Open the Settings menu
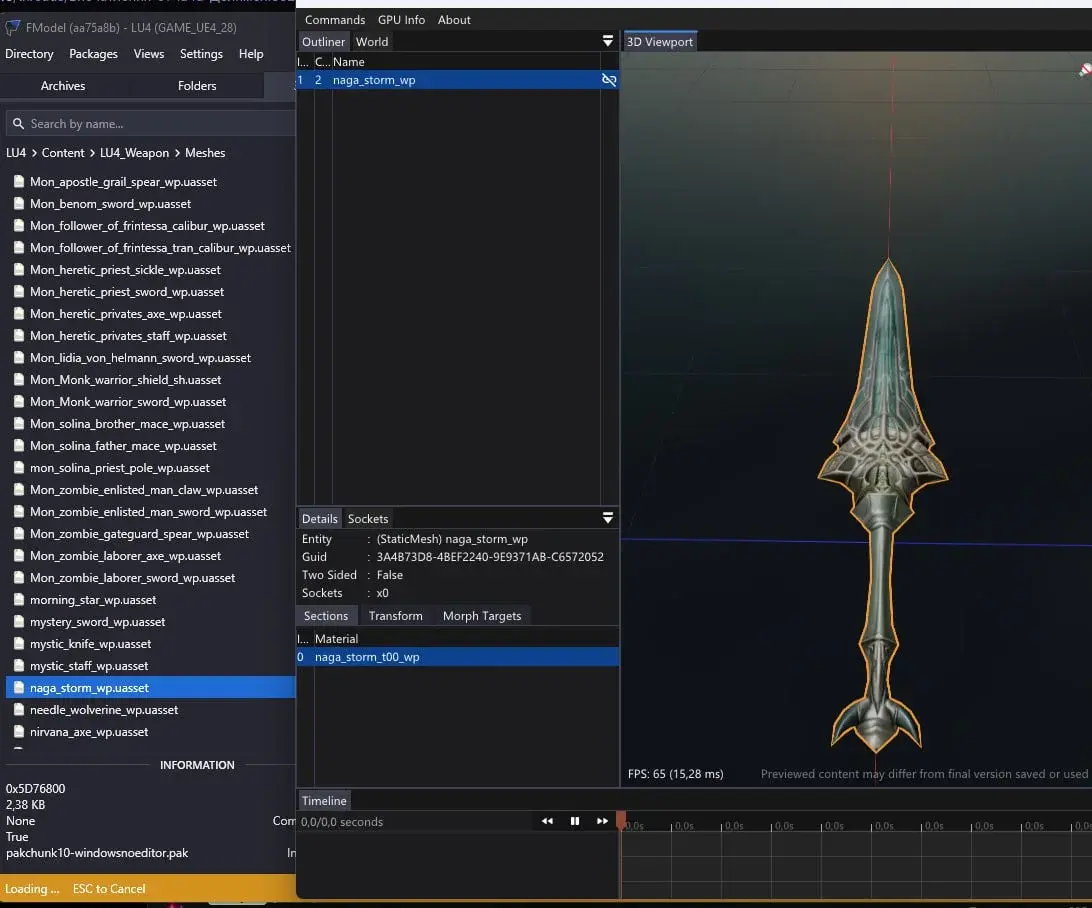This screenshot has width=1092, height=908. pos(201,54)
